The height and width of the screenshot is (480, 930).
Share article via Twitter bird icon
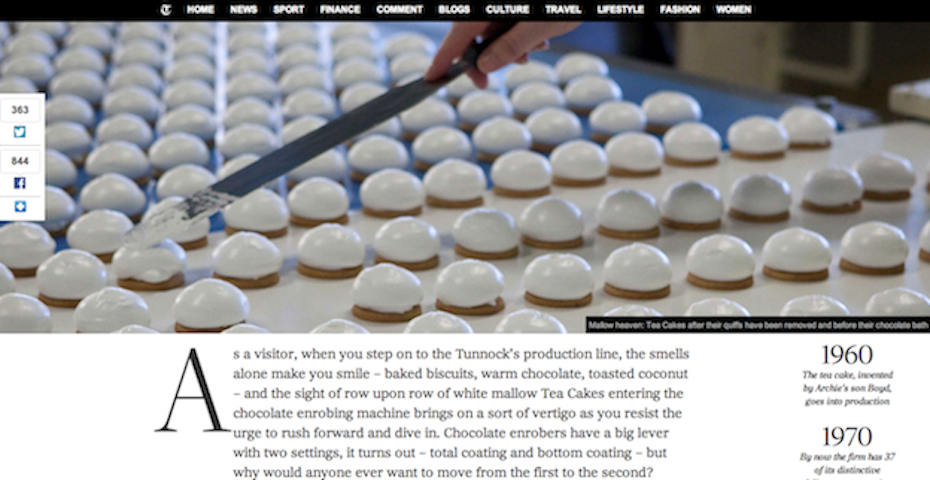pos(20,132)
